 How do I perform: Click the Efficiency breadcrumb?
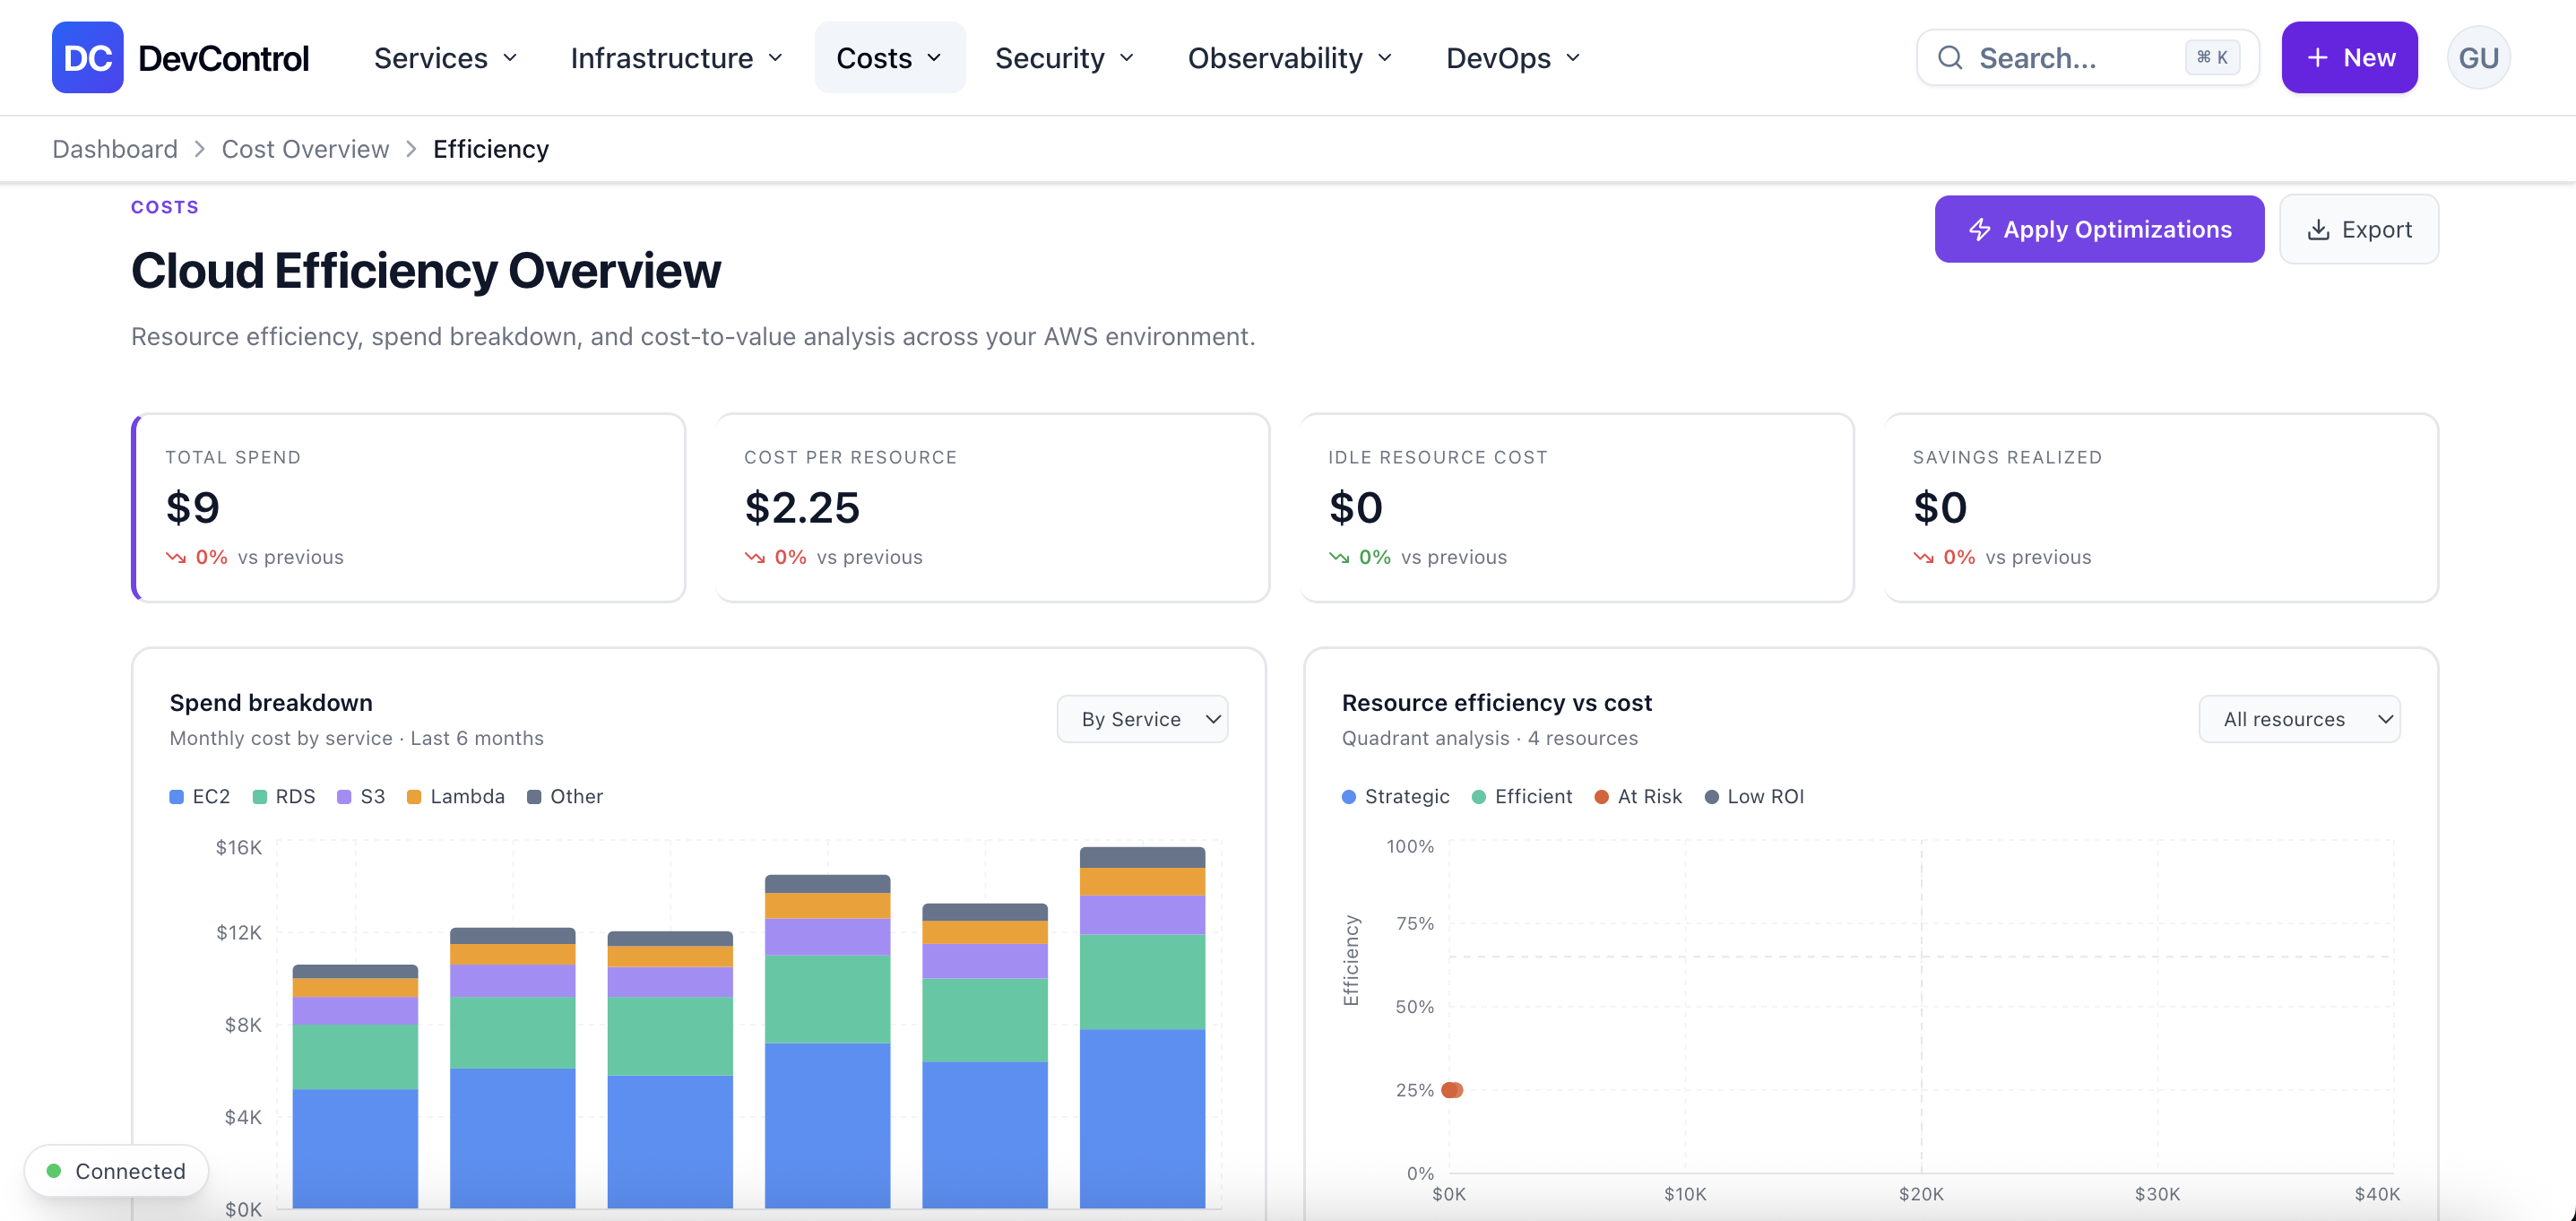click(x=491, y=149)
